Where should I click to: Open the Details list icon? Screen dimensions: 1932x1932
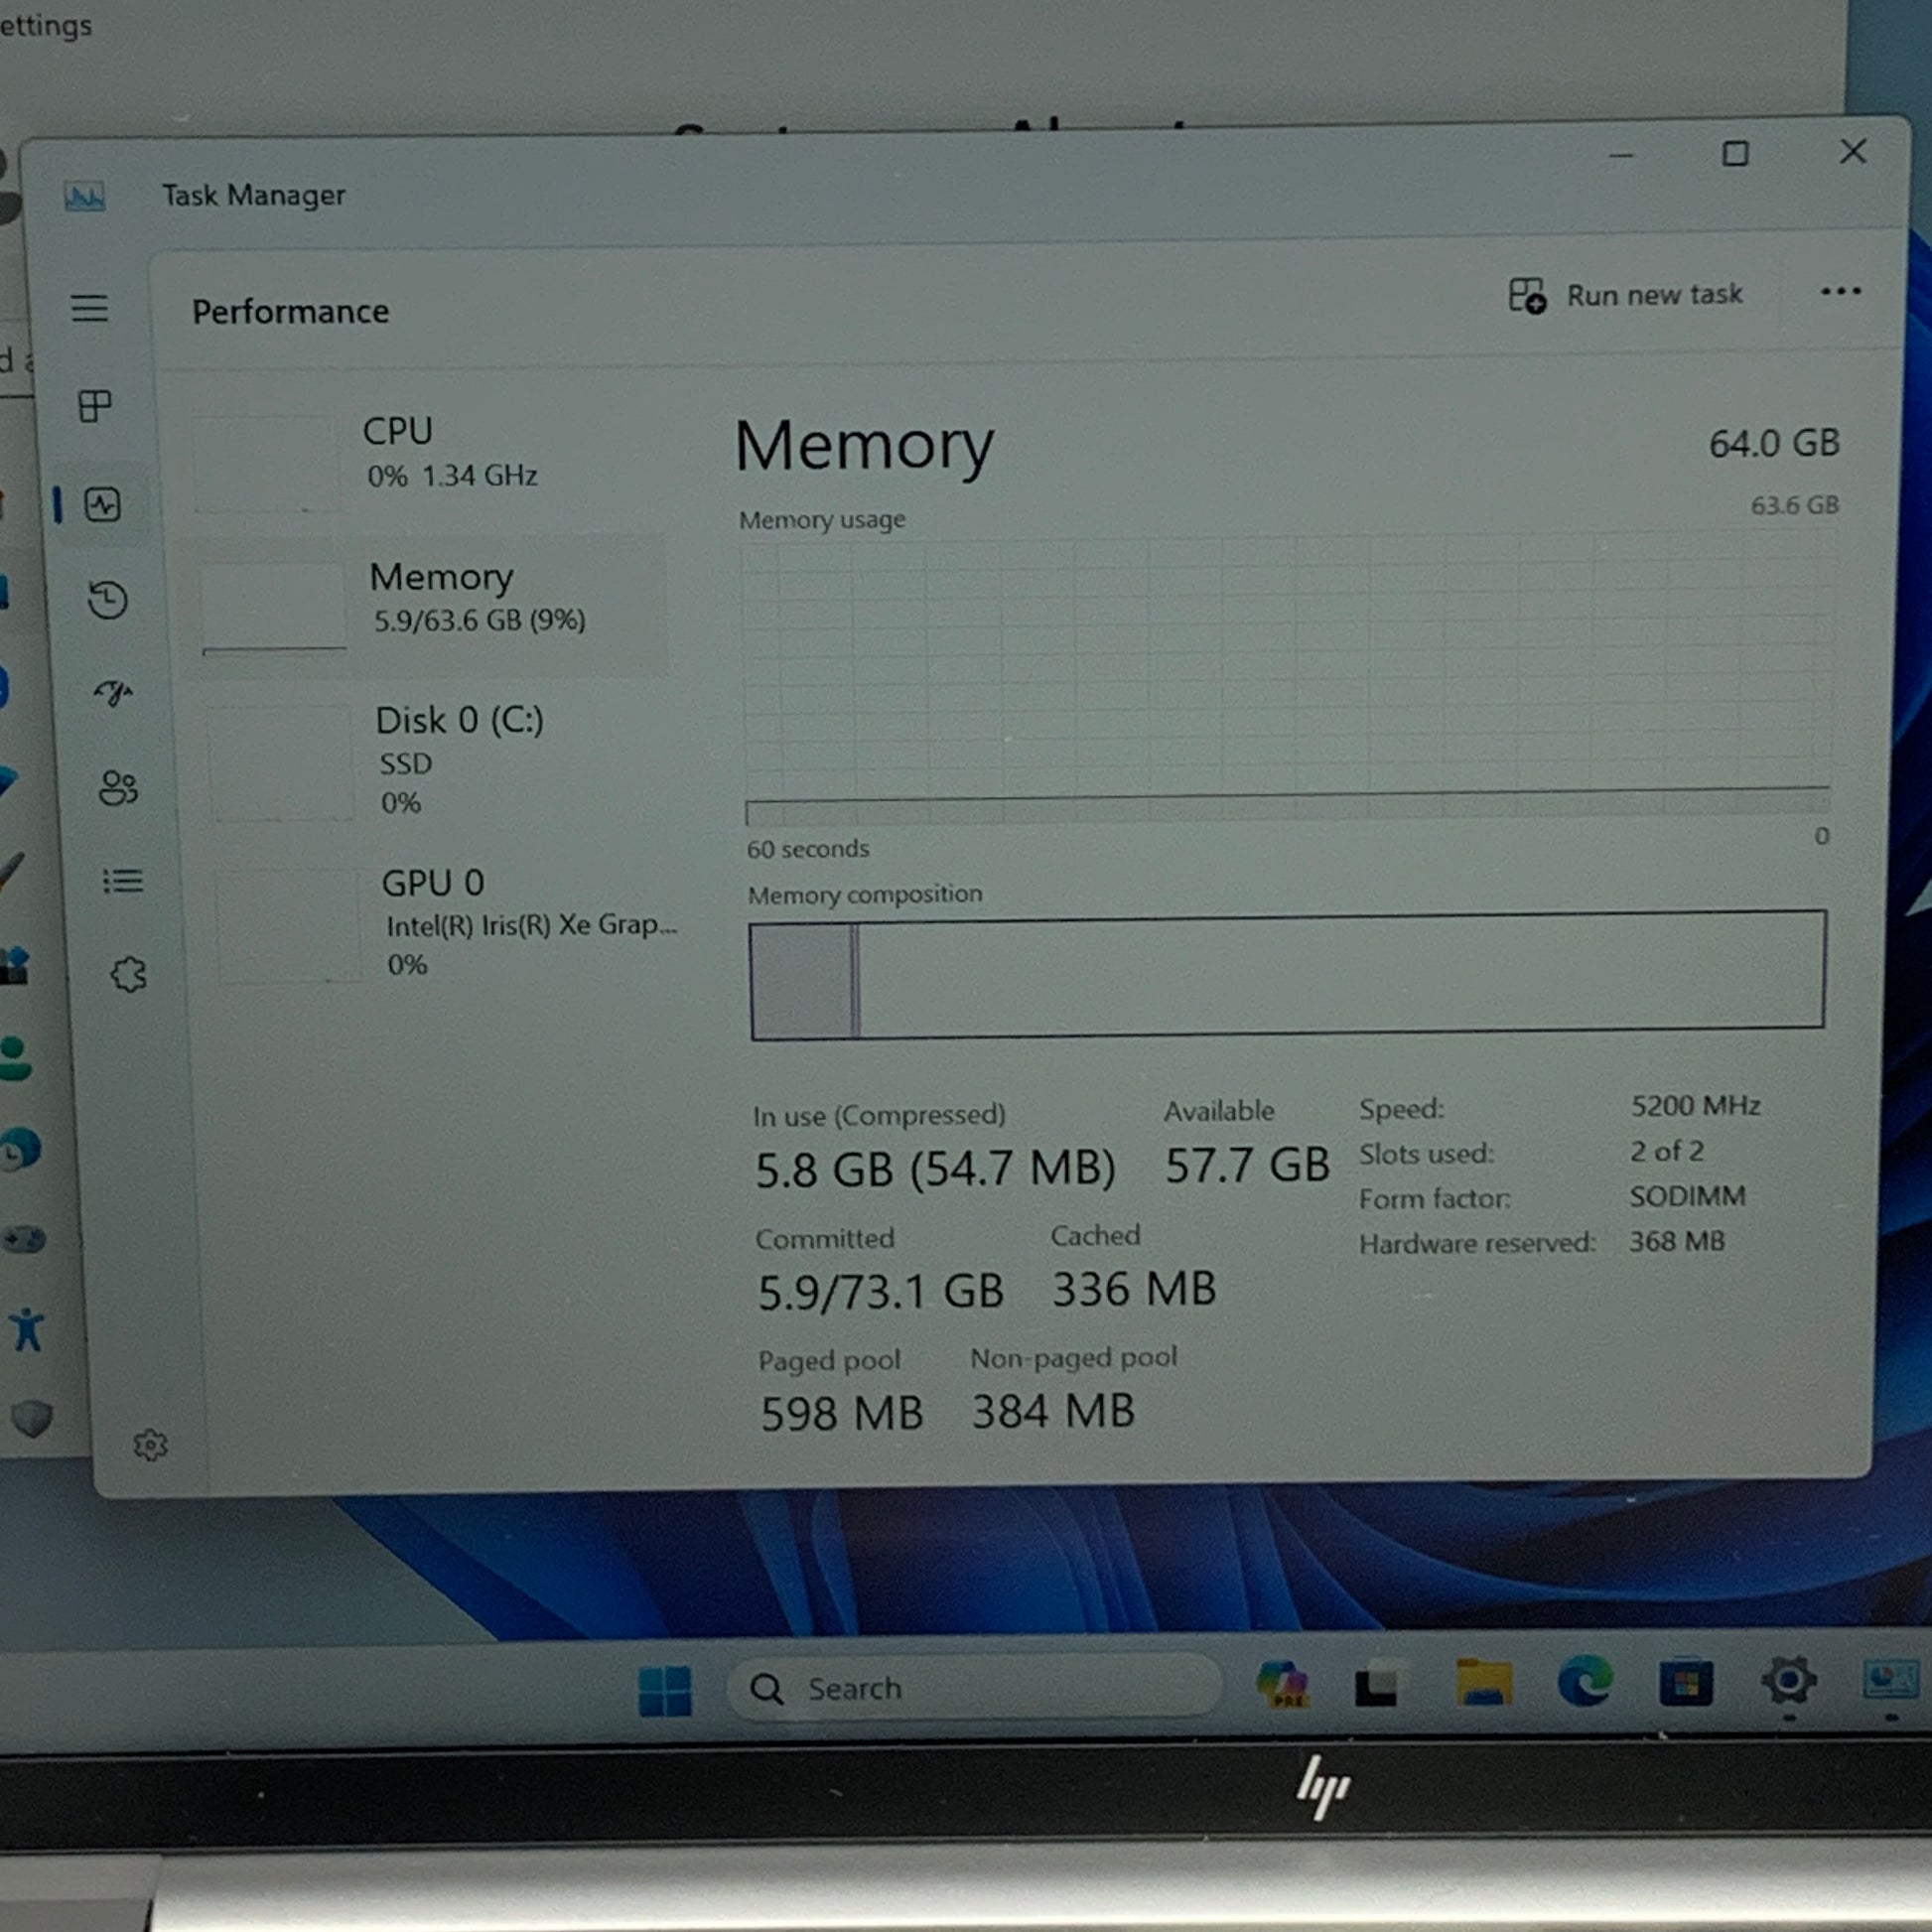point(123,881)
